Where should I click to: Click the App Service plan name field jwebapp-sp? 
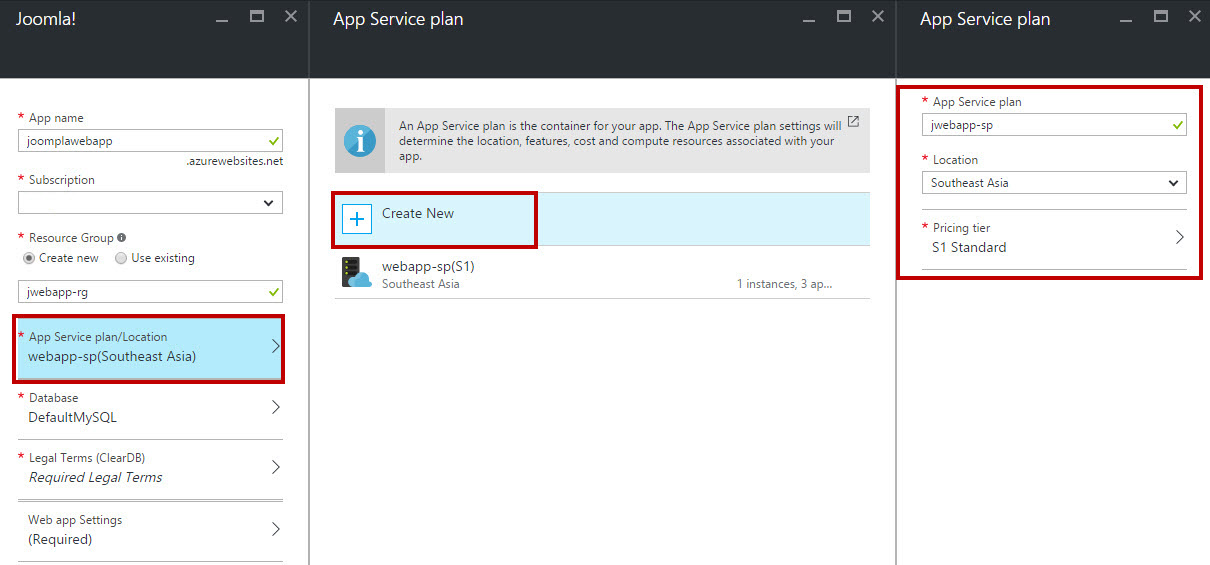click(1054, 125)
